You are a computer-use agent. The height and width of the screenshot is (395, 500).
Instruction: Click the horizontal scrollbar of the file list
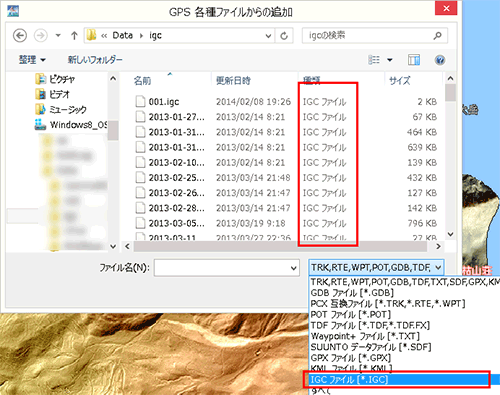click(280, 247)
